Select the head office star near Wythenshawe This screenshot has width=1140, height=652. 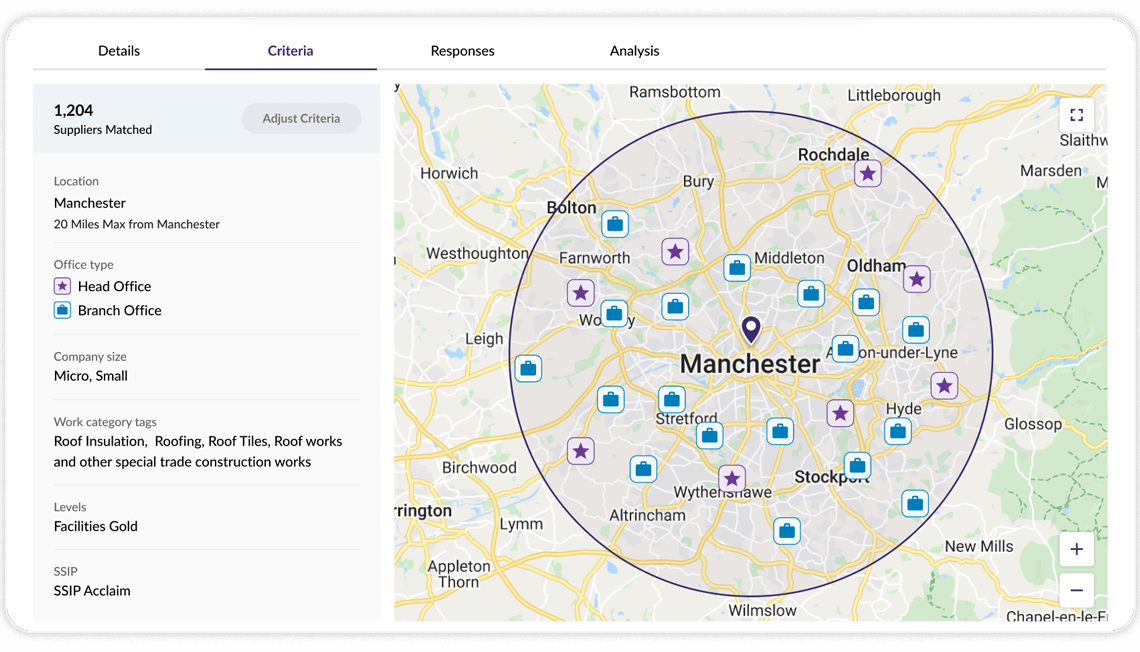pyautogui.click(x=732, y=479)
